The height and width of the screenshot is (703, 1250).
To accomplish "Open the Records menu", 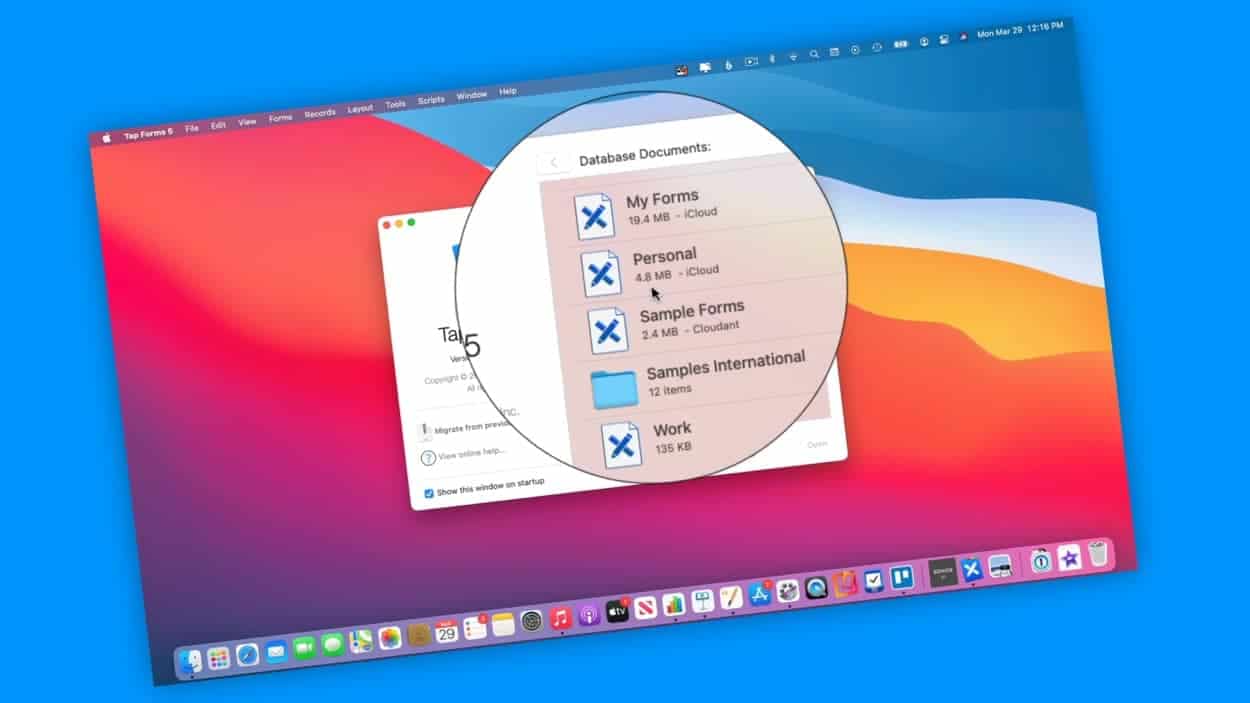I will [x=319, y=113].
